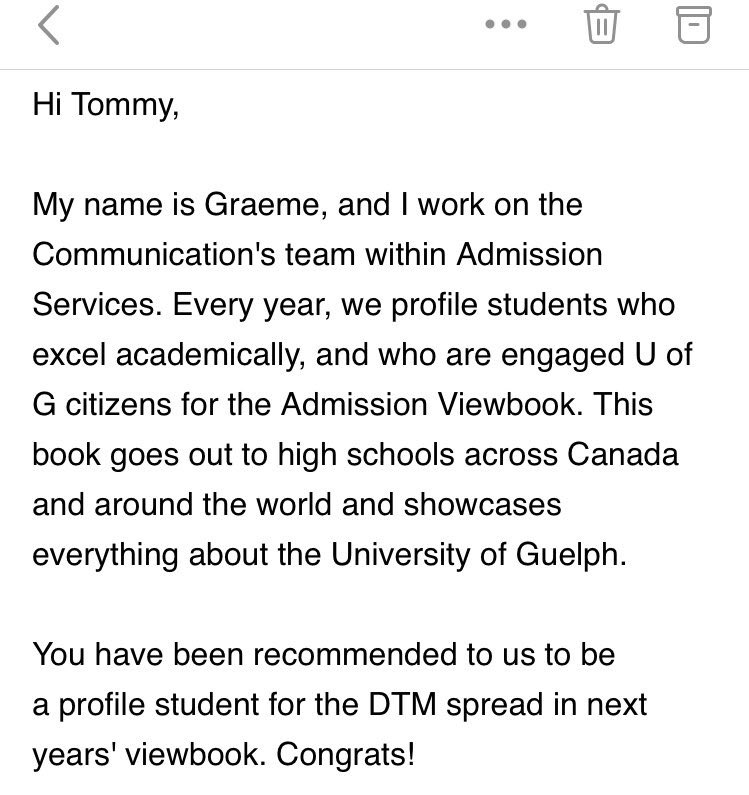The width and height of the screenshot is (749, 795).
Task: Tap the words 'engaged U of' in the body
Action: pos(596,355)
